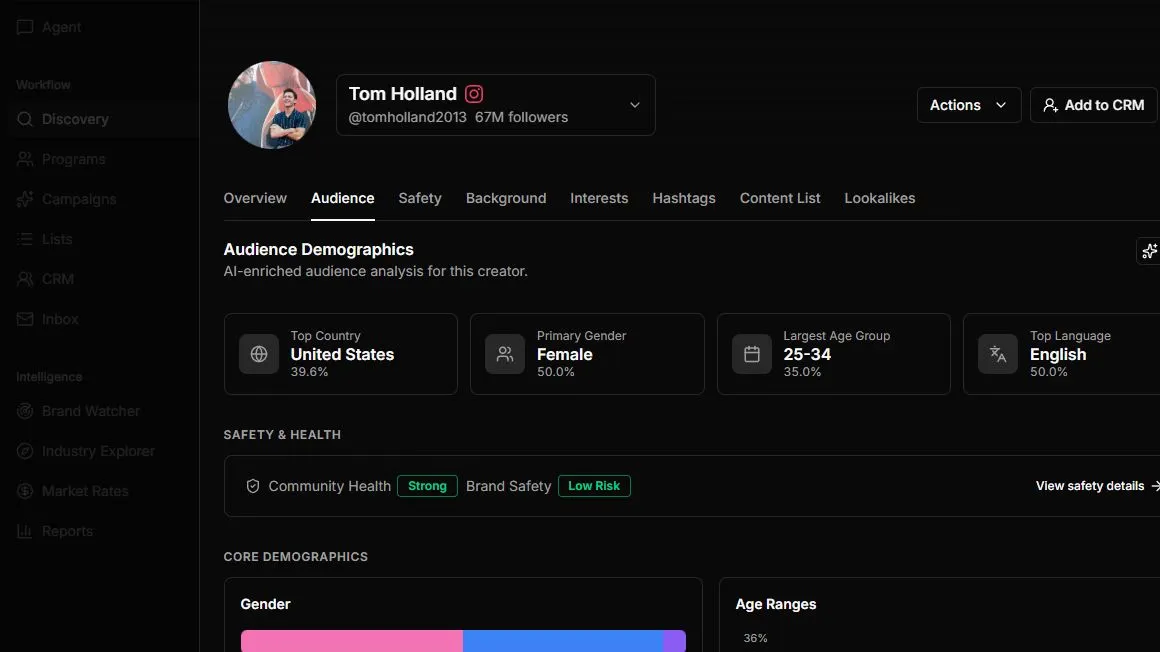Image resolution: width=1160 pixels, height=652 pixels.
Task: Expand the Tom Holland account selector chevron
Action: pyautogui.click(x=635, y=105)
